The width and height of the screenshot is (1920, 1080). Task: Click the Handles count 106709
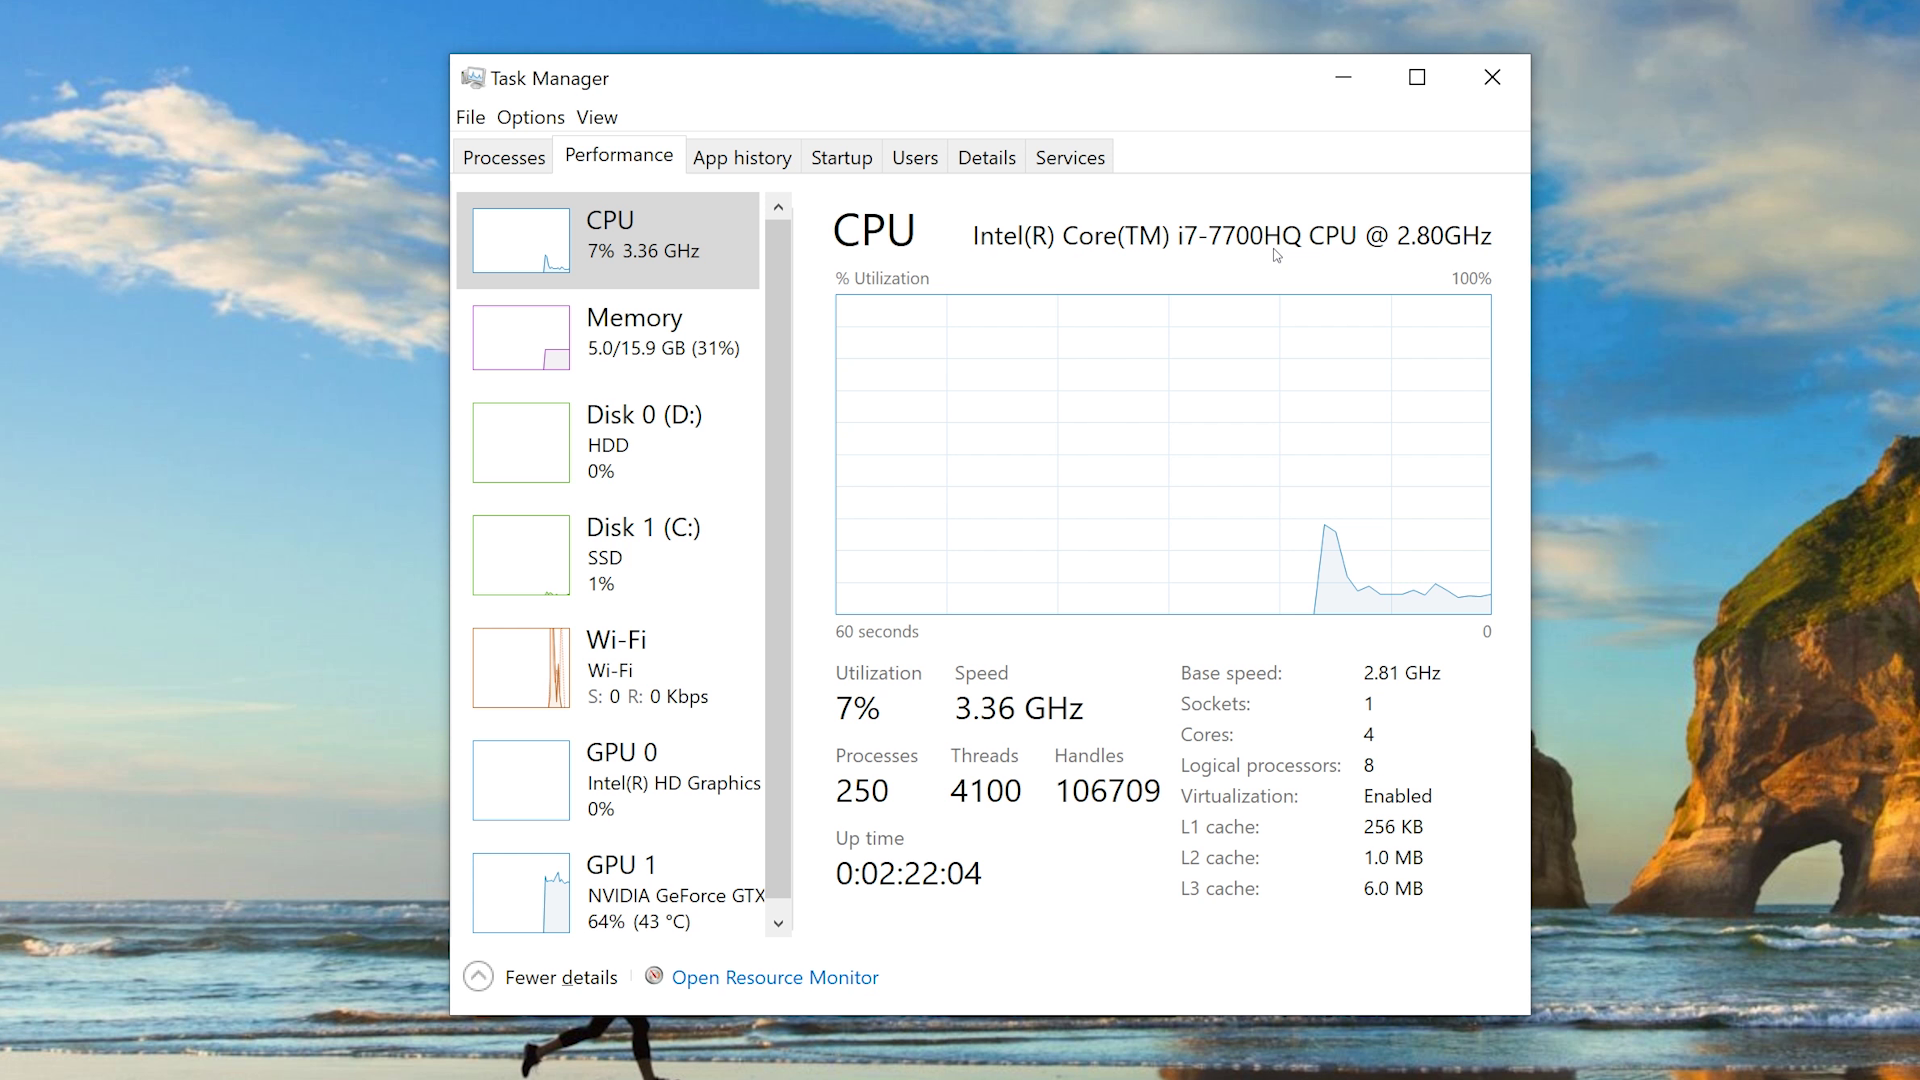click(1108, 791)
